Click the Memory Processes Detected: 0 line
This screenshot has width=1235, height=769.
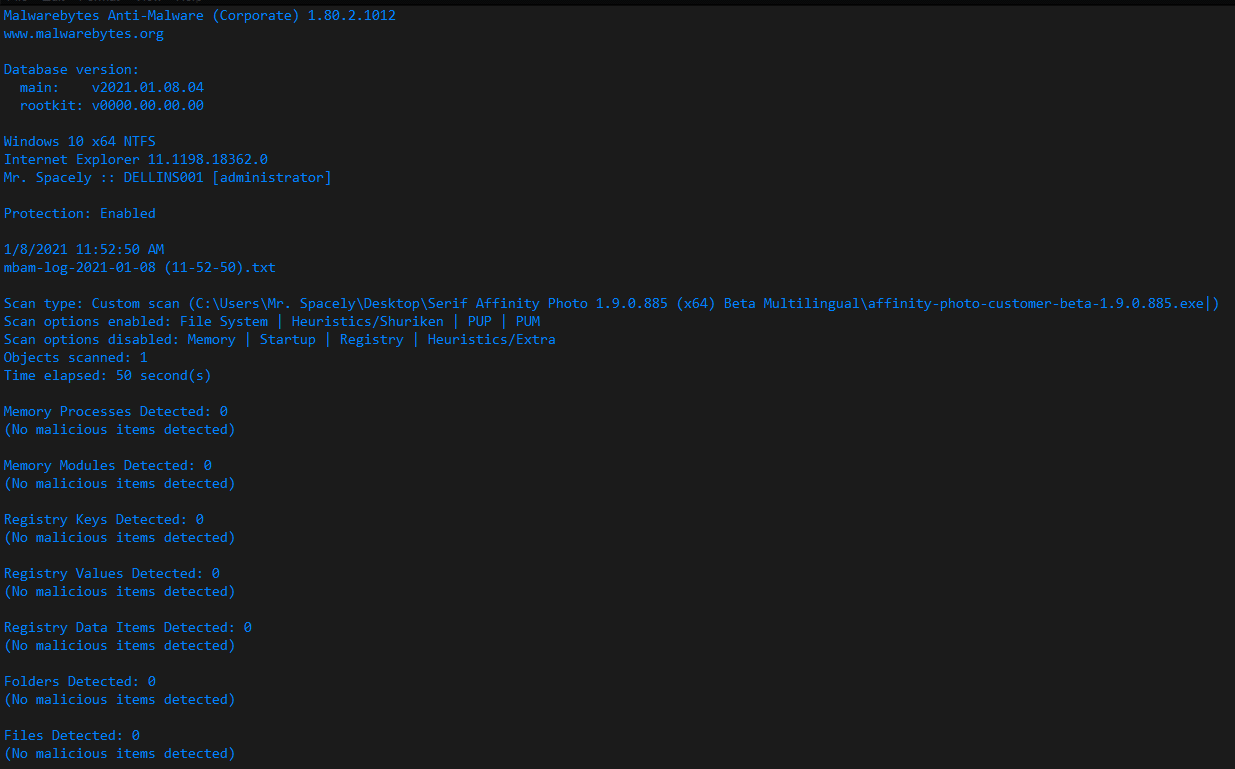116,412
